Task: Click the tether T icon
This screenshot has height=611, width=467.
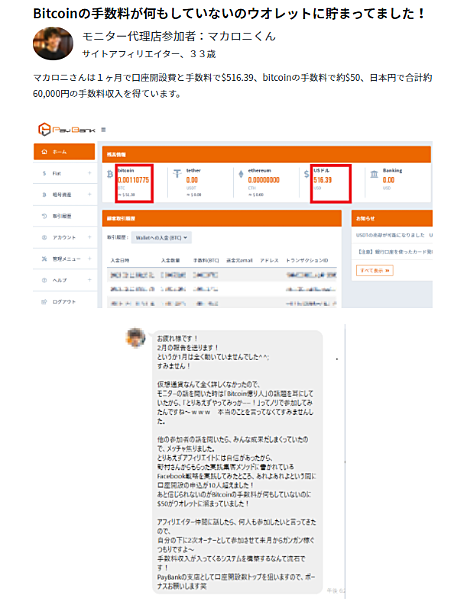Action: coord(177,173)
